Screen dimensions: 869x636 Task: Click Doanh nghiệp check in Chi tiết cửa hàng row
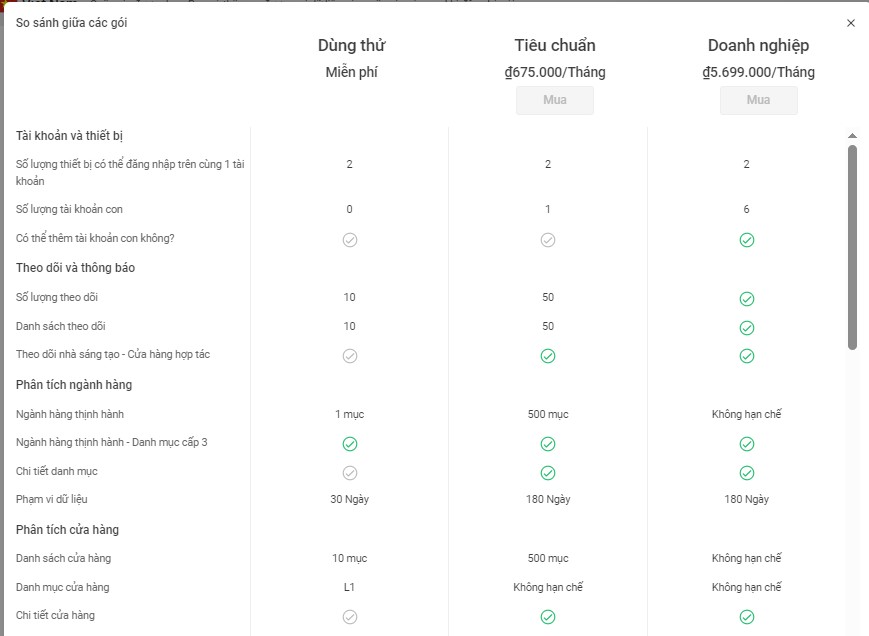tap(746, 617)
